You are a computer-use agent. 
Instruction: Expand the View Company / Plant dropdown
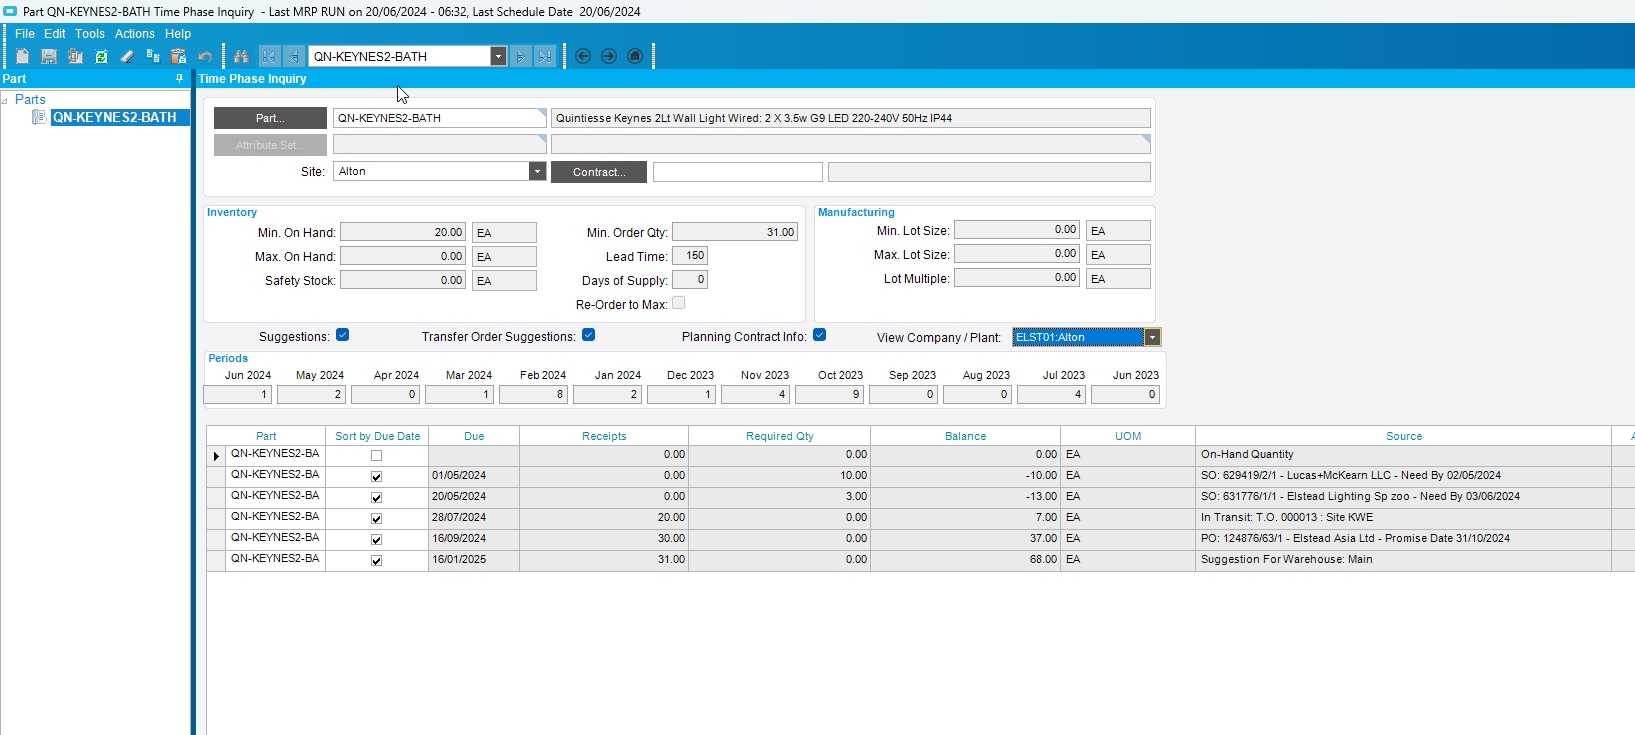1152,337
